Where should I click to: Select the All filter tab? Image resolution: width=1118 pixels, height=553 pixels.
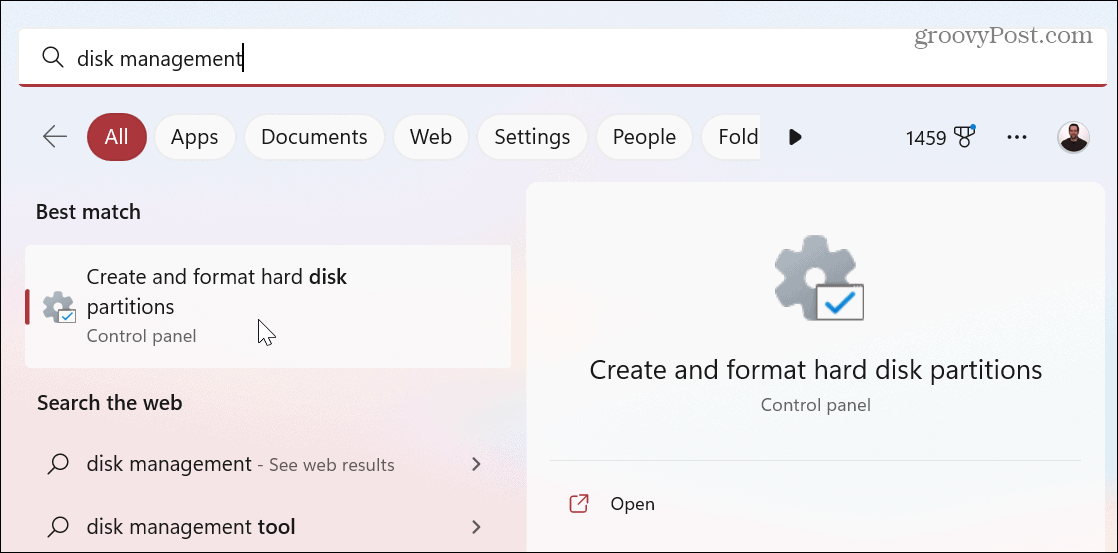coord(117,137)
